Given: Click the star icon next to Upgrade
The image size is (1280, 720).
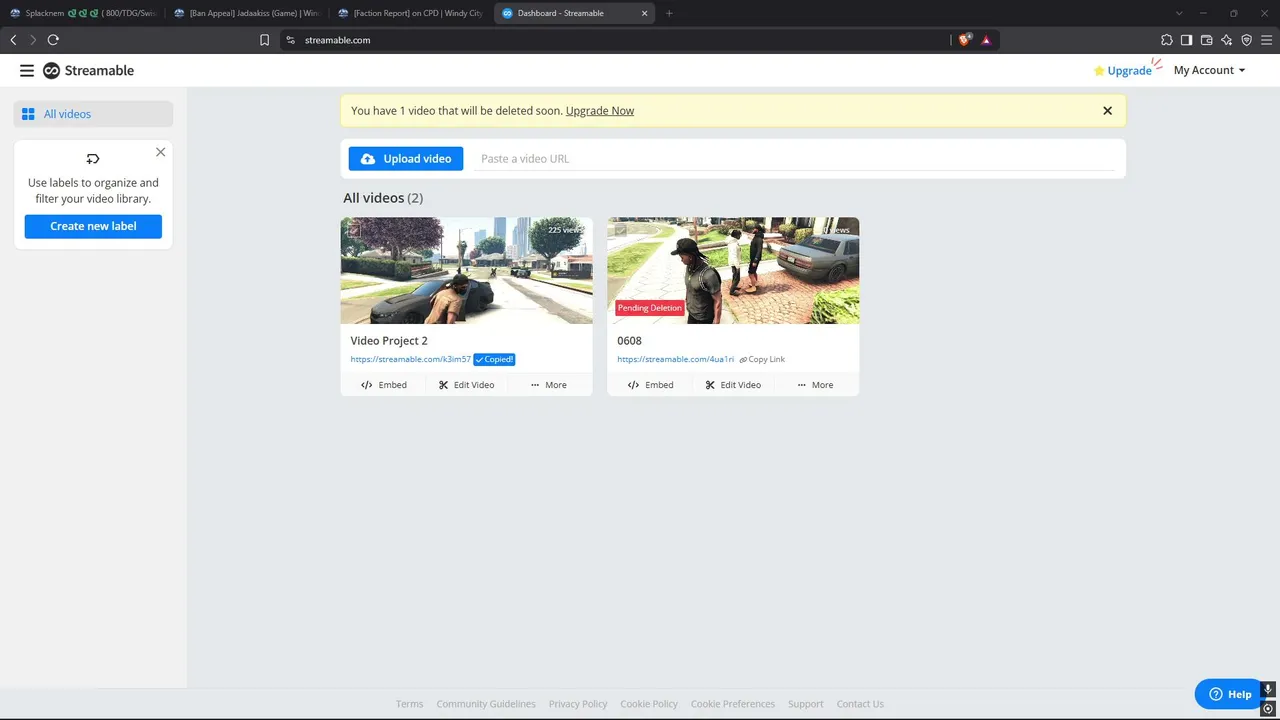Looking at the screenshot, I should click(1099, 71).
